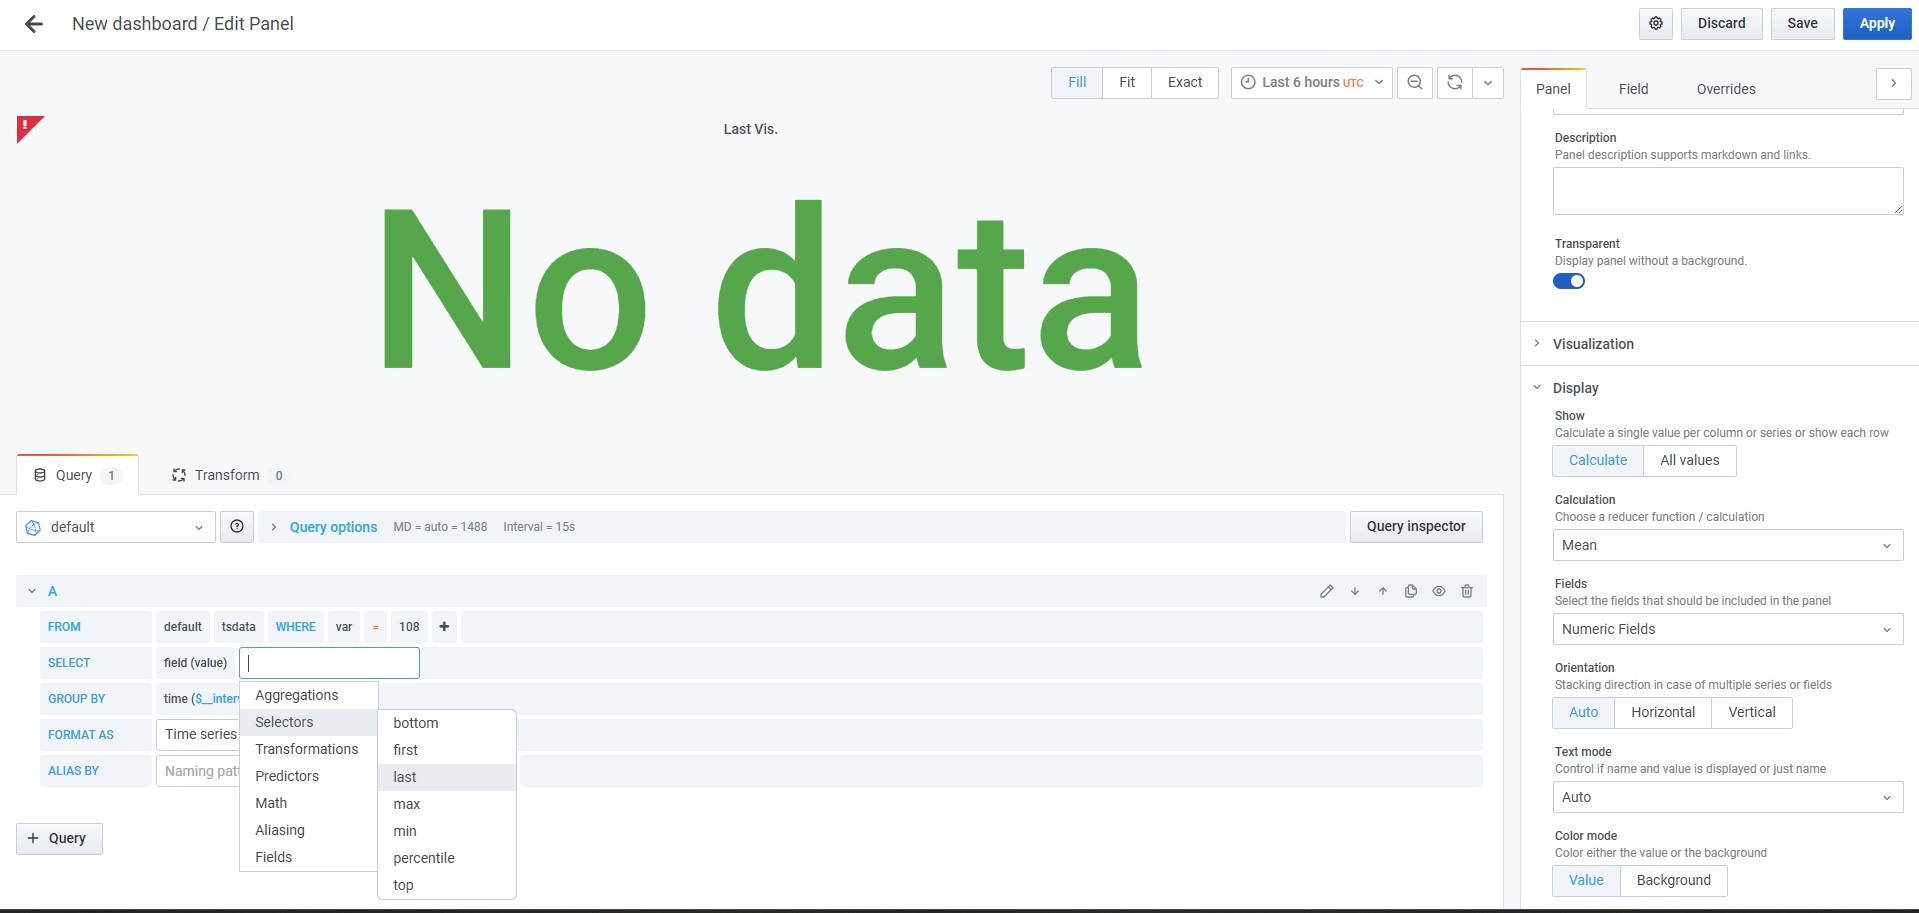Screen dimensions: 1919x913
Task: Hide query A with the eye icon
Action: click(x=1439, y=591)
